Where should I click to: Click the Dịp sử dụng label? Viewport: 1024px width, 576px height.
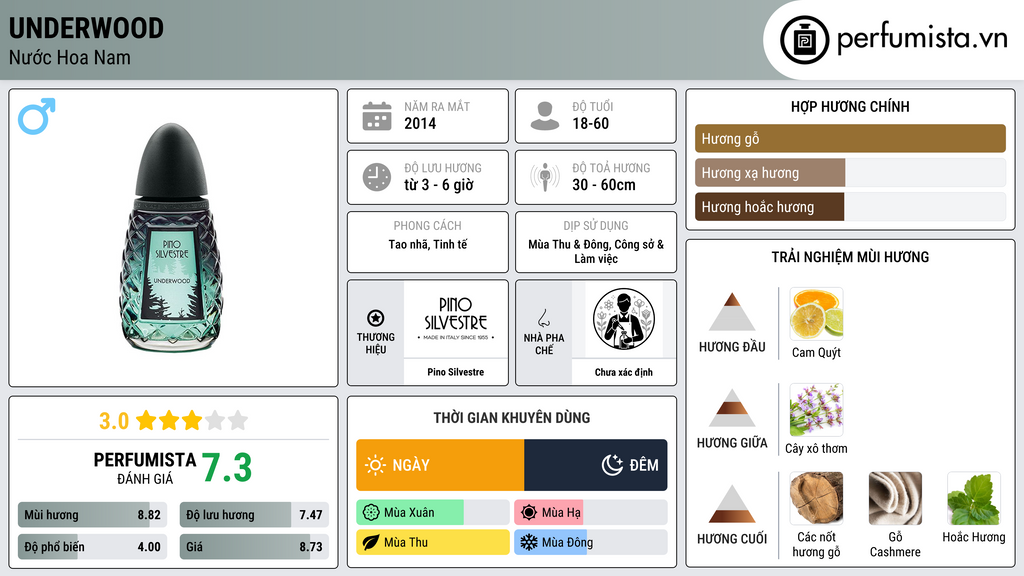click(596, 226)
